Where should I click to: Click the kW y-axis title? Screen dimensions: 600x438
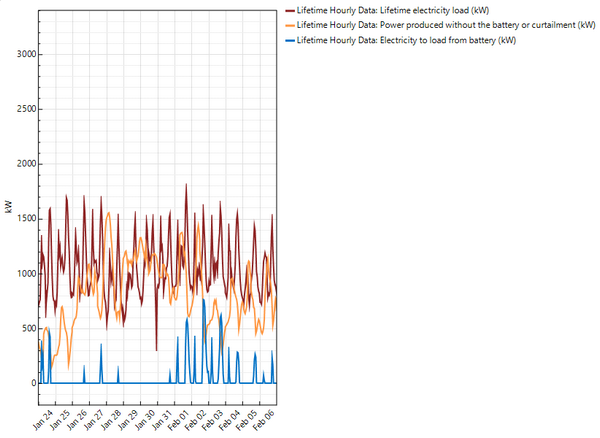9,208
